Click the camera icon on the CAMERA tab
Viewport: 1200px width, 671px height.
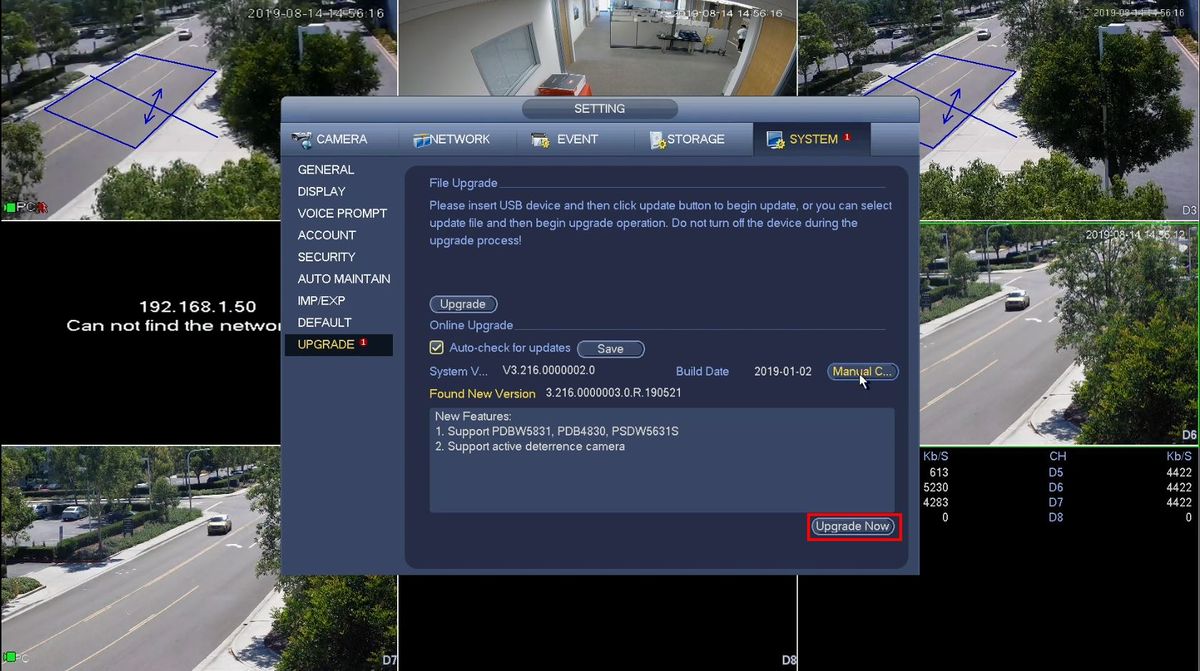301,139
